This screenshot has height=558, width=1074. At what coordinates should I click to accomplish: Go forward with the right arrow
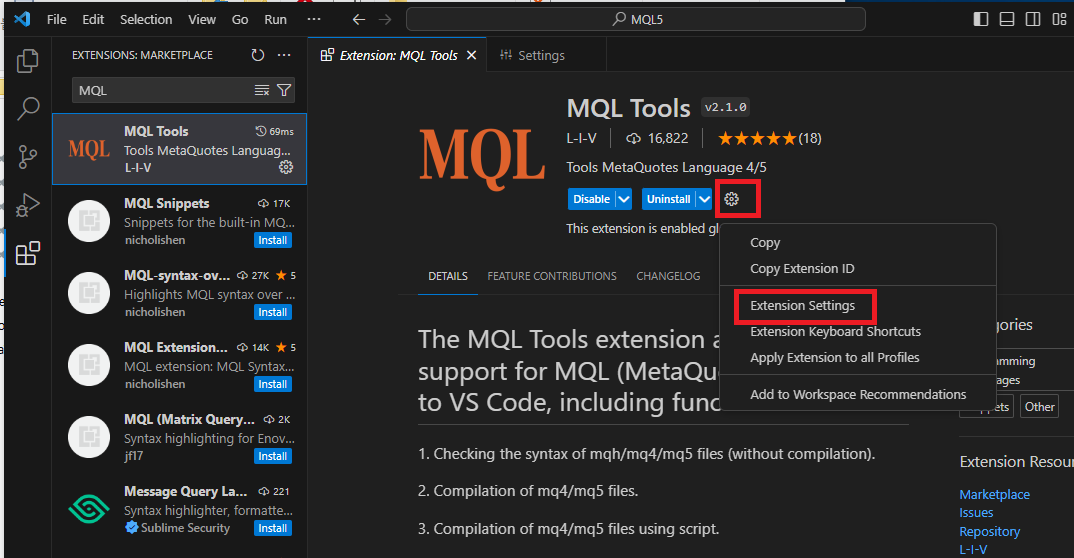point(385,19)
